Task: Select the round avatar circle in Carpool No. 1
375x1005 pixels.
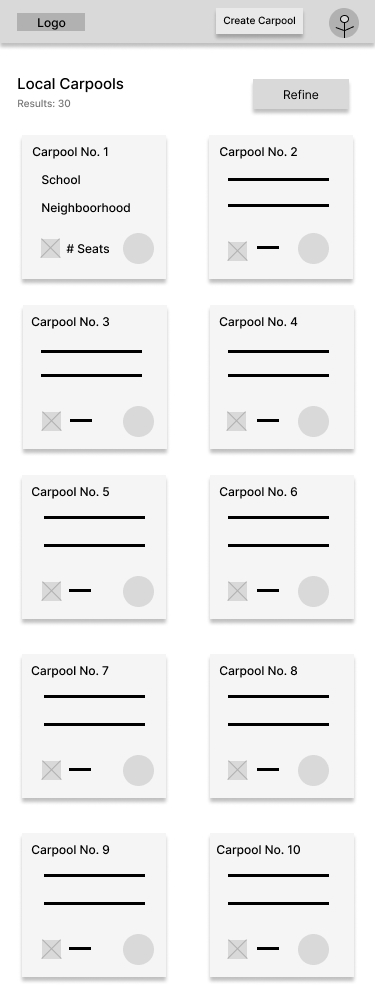Action: pos(138,249)
